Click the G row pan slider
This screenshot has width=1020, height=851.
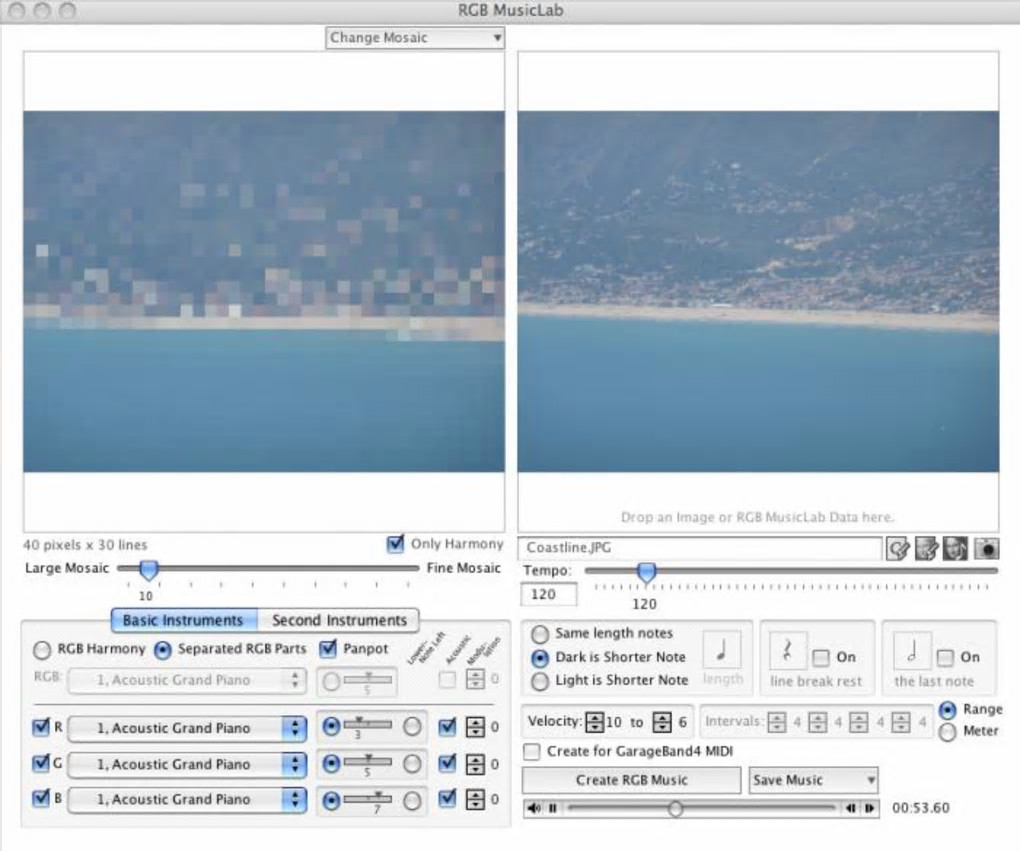368,760
